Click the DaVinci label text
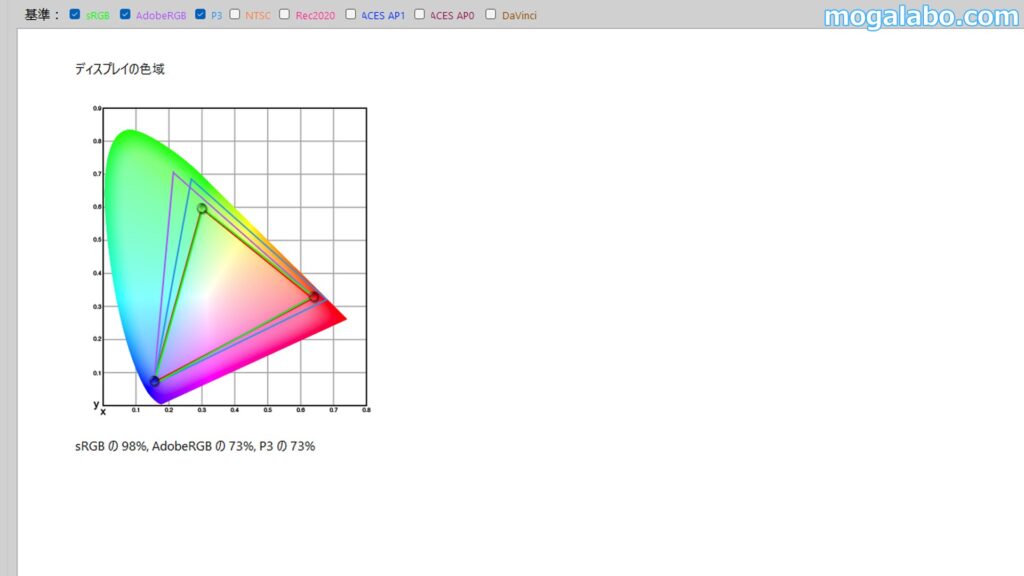 (x=519, y=16)
